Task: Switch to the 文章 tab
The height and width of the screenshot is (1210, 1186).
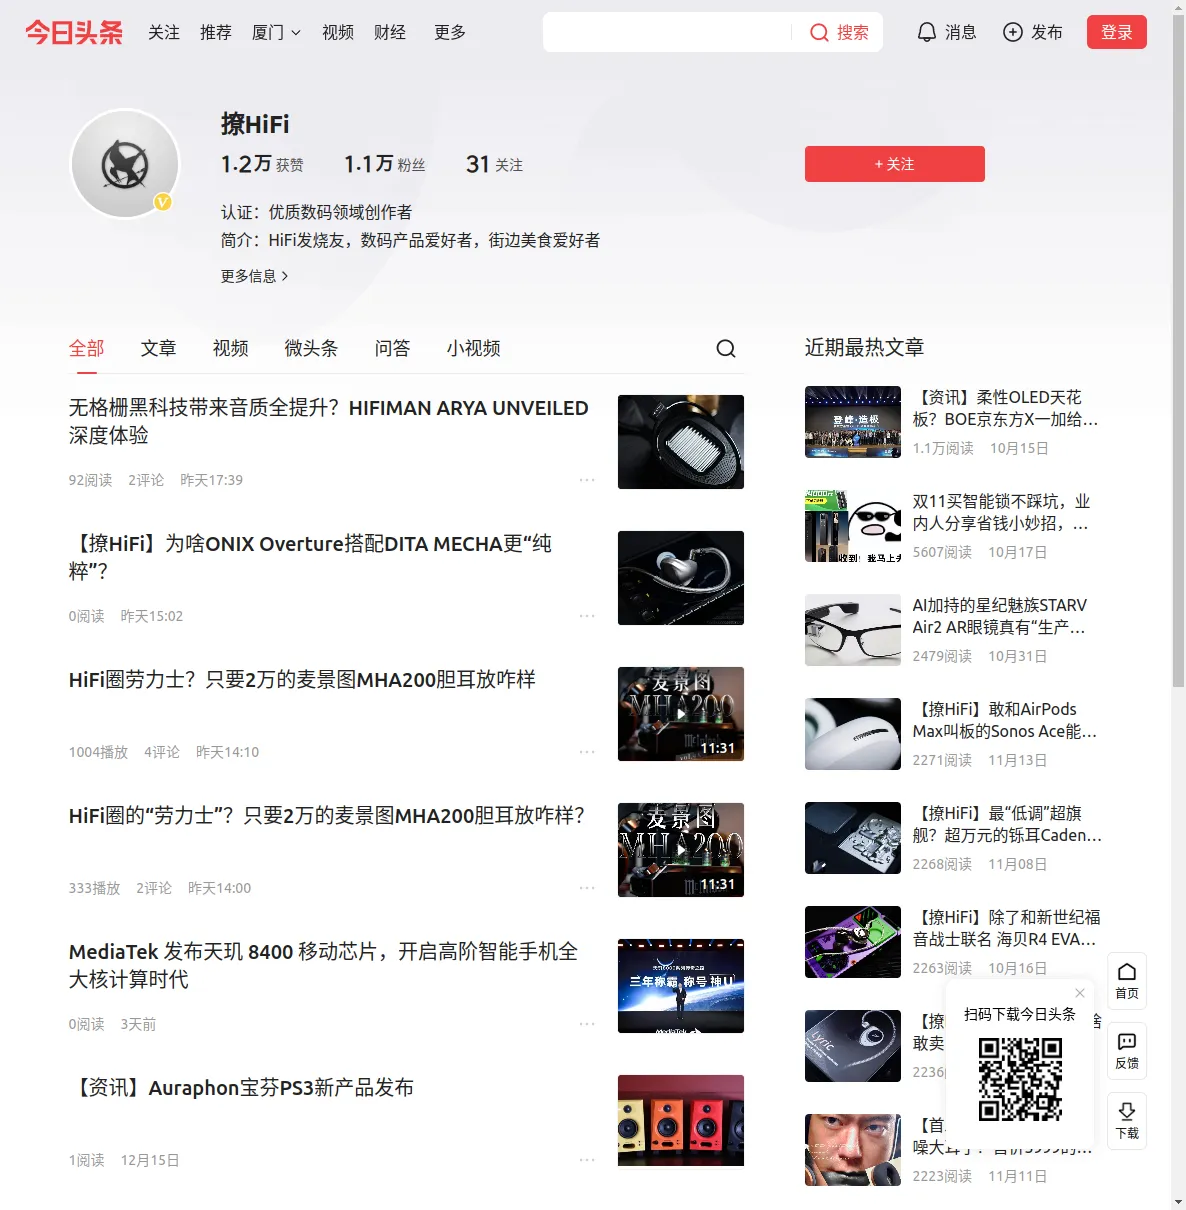Action: coord(159,348)
